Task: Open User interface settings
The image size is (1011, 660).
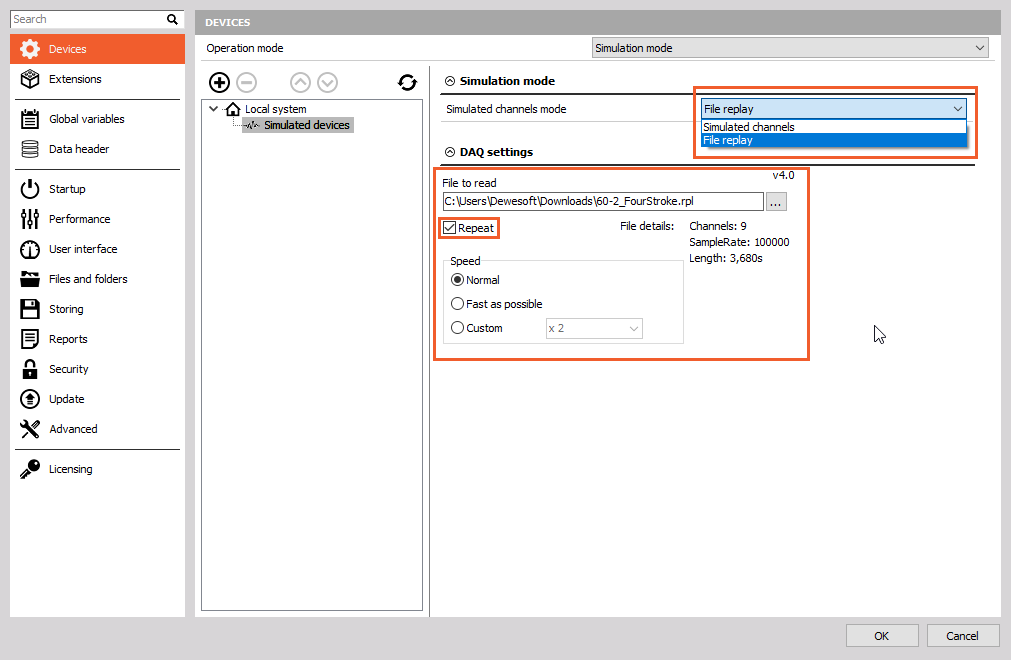Action: tap(97, 249)
